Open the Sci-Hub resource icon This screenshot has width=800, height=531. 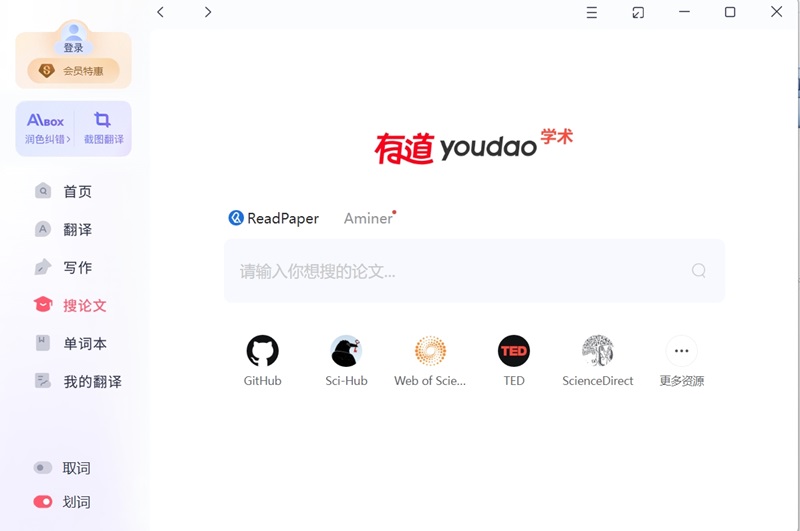tap(346, 351)
